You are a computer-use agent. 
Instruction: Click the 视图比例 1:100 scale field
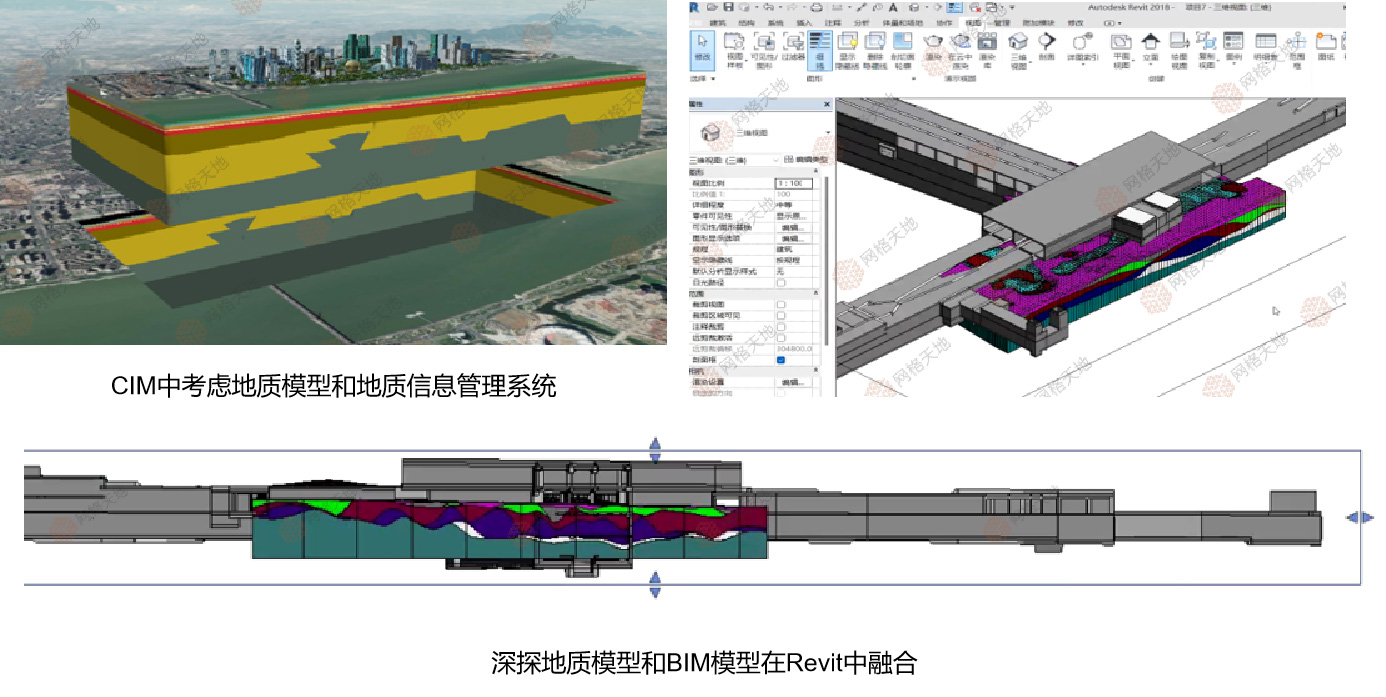click(x=795, y=183)
